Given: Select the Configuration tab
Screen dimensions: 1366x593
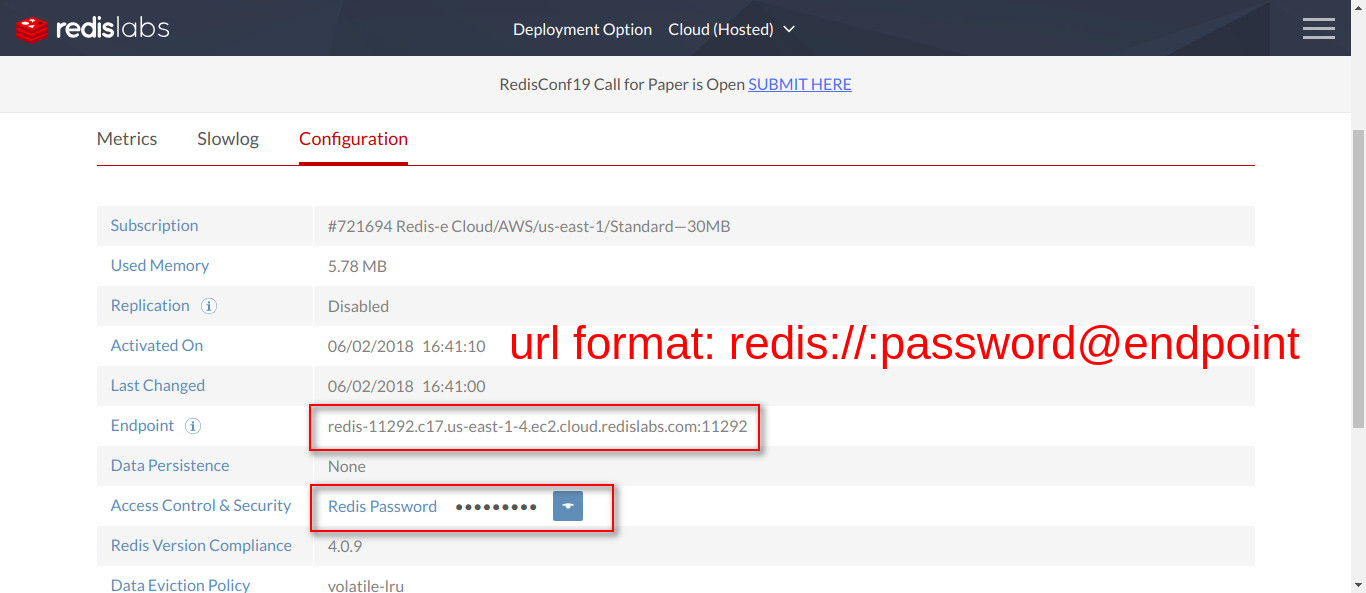Looking at the screenshot, I should (353, 139).
